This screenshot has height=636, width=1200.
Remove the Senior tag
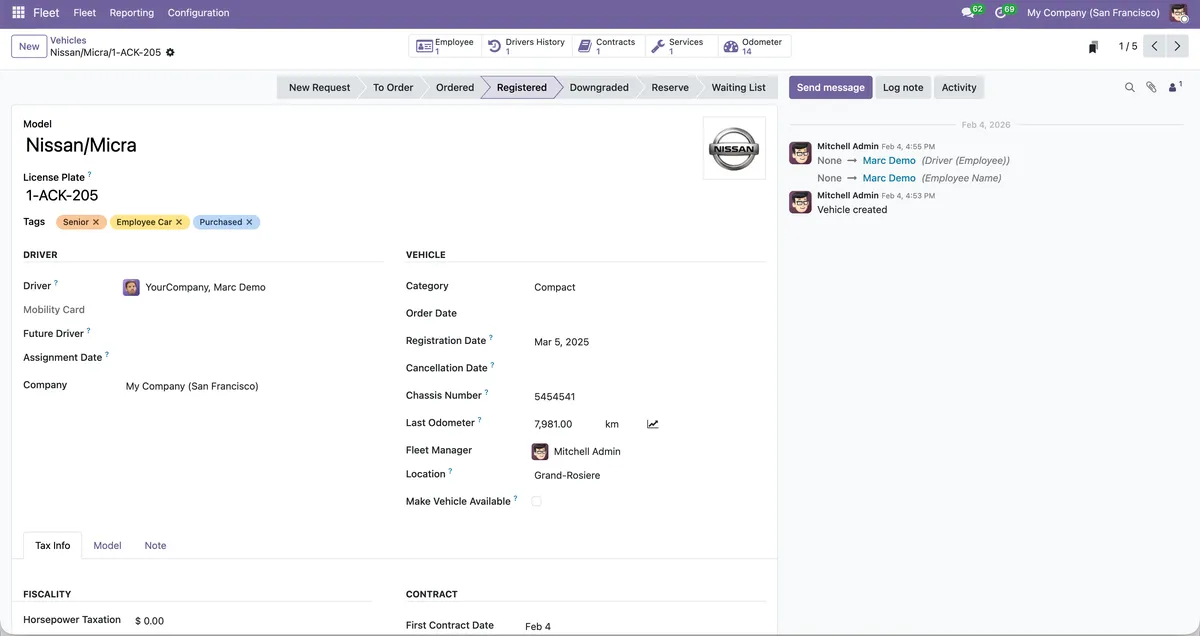96,222
